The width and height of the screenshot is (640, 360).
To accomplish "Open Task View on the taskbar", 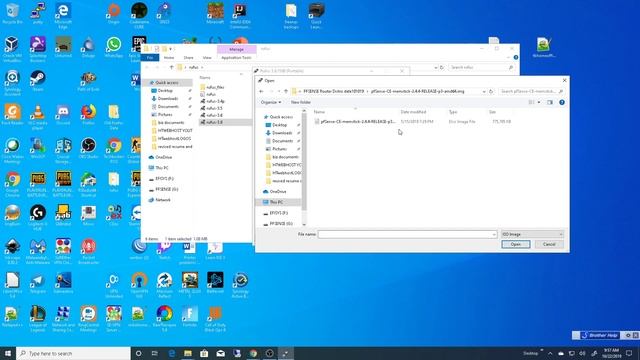I will 155,353.
